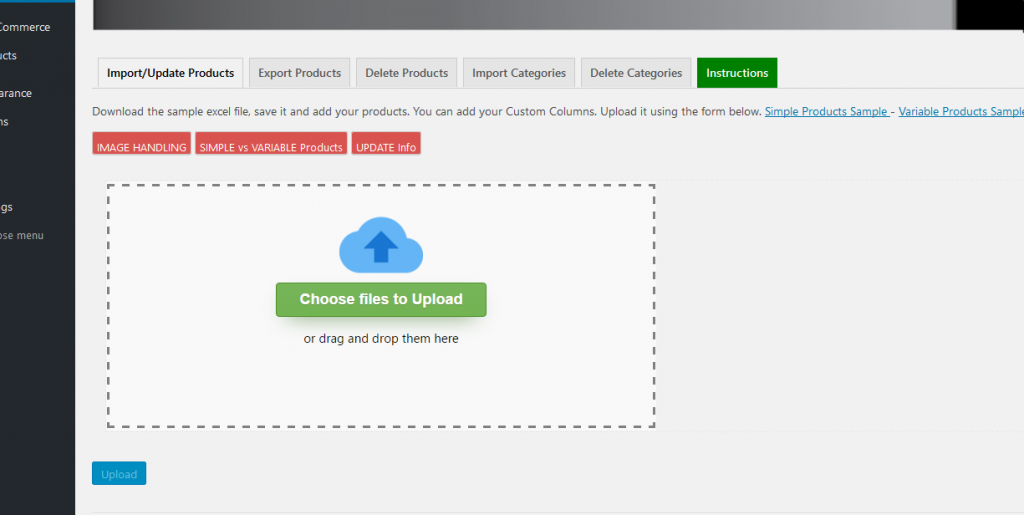Open the Delete Categories tab
The height and width of the screenshot is (515, 1024).
(x=635, y=73)
